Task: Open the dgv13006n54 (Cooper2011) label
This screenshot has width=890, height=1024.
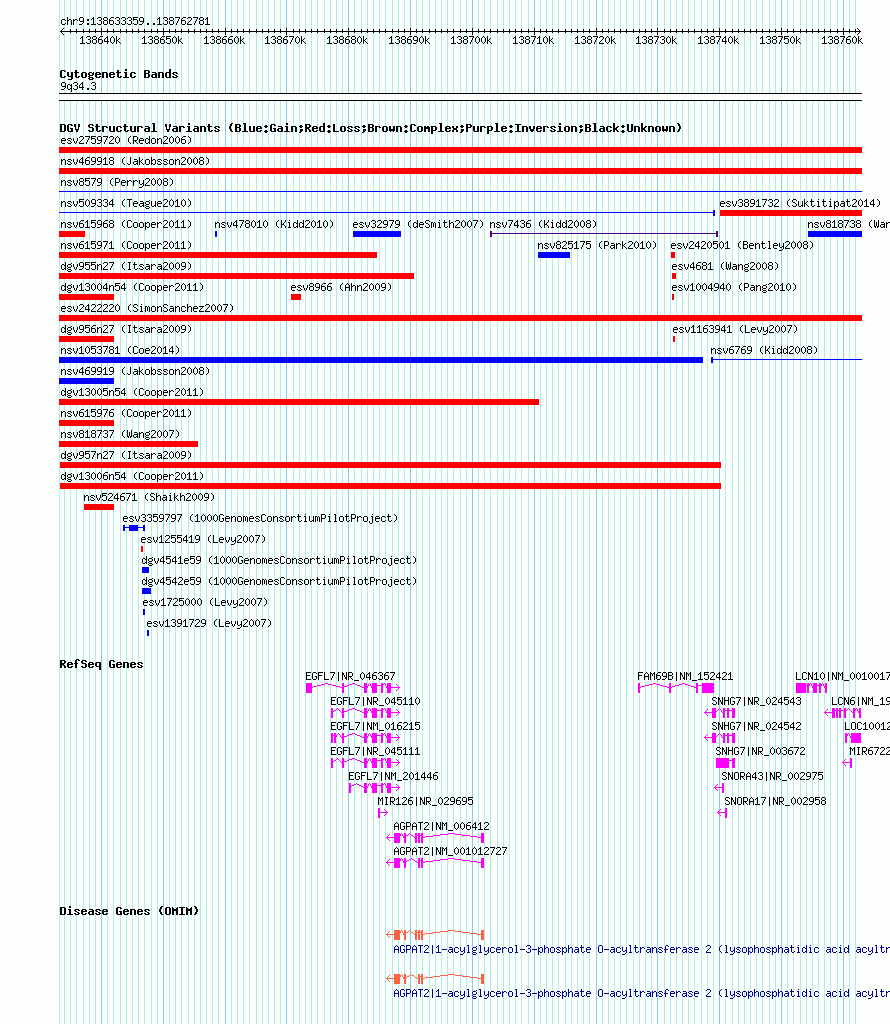Action: (132, 476)
